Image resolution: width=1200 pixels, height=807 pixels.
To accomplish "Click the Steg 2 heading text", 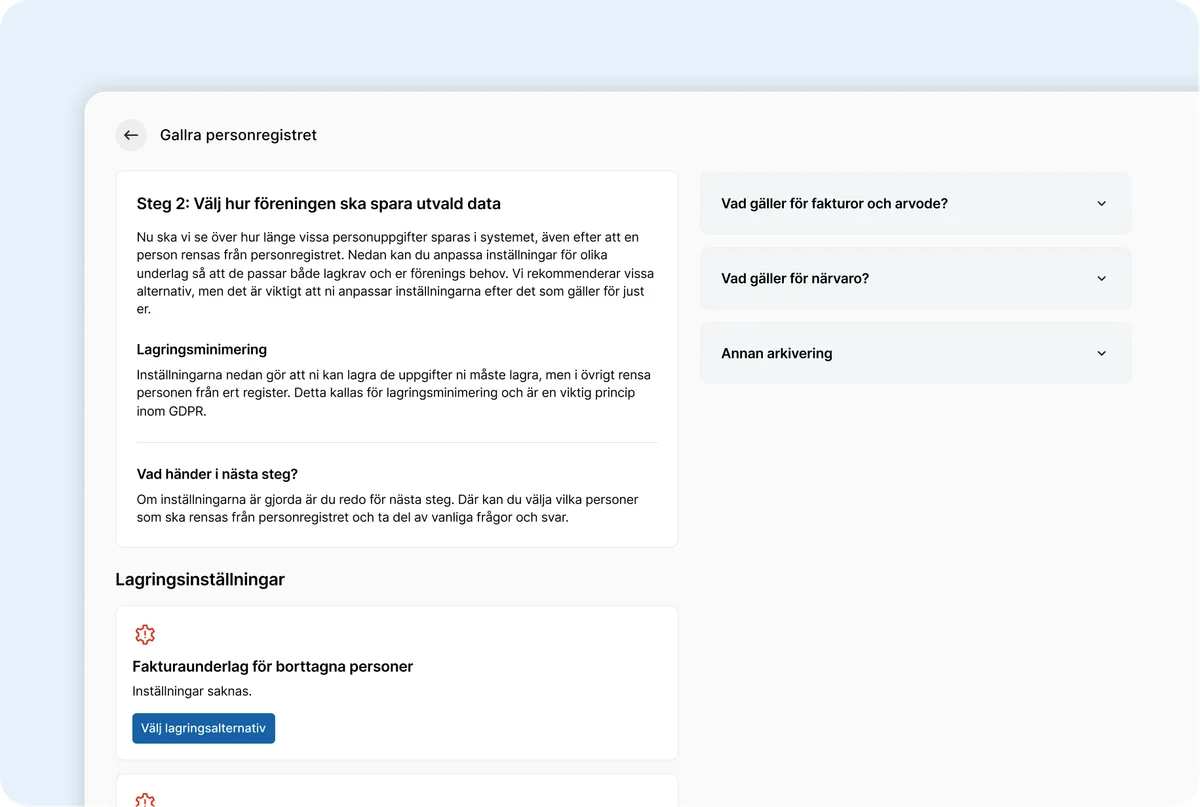I will [319, 204].
